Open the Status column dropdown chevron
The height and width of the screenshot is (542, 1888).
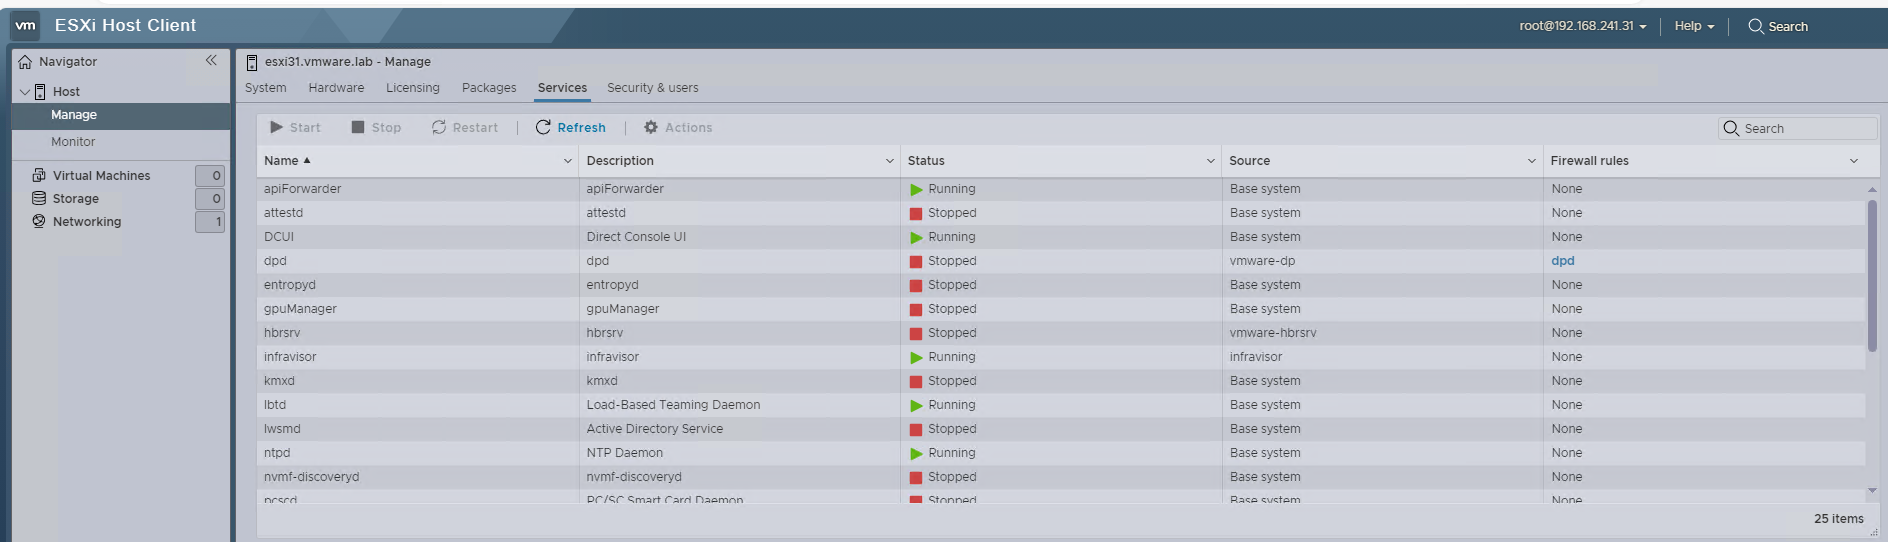[x=1211, y=161]
